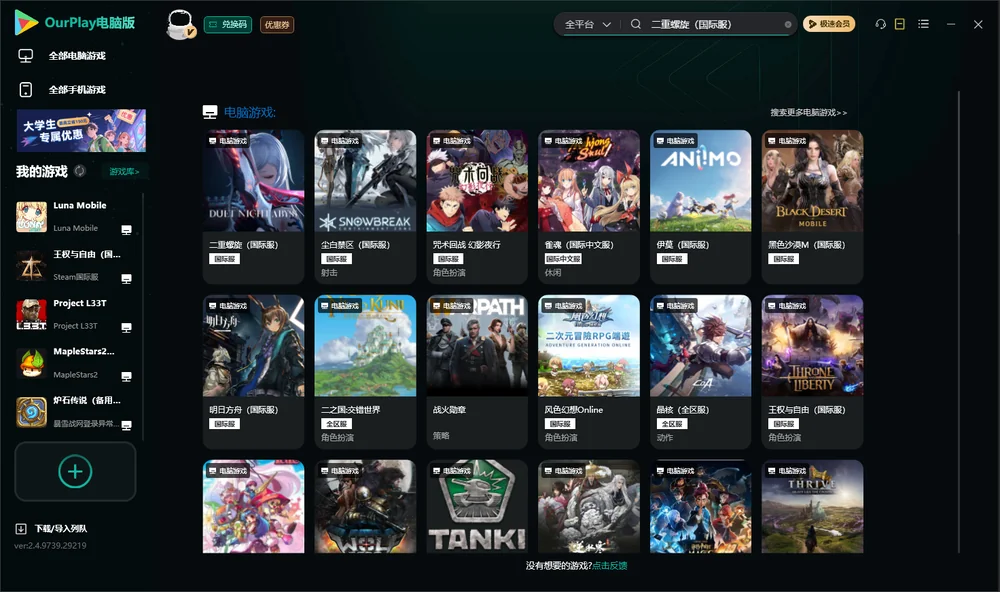Click the yellow mini-window icon in title bar
Viewport: 1000px width, 592px height.
900,24
